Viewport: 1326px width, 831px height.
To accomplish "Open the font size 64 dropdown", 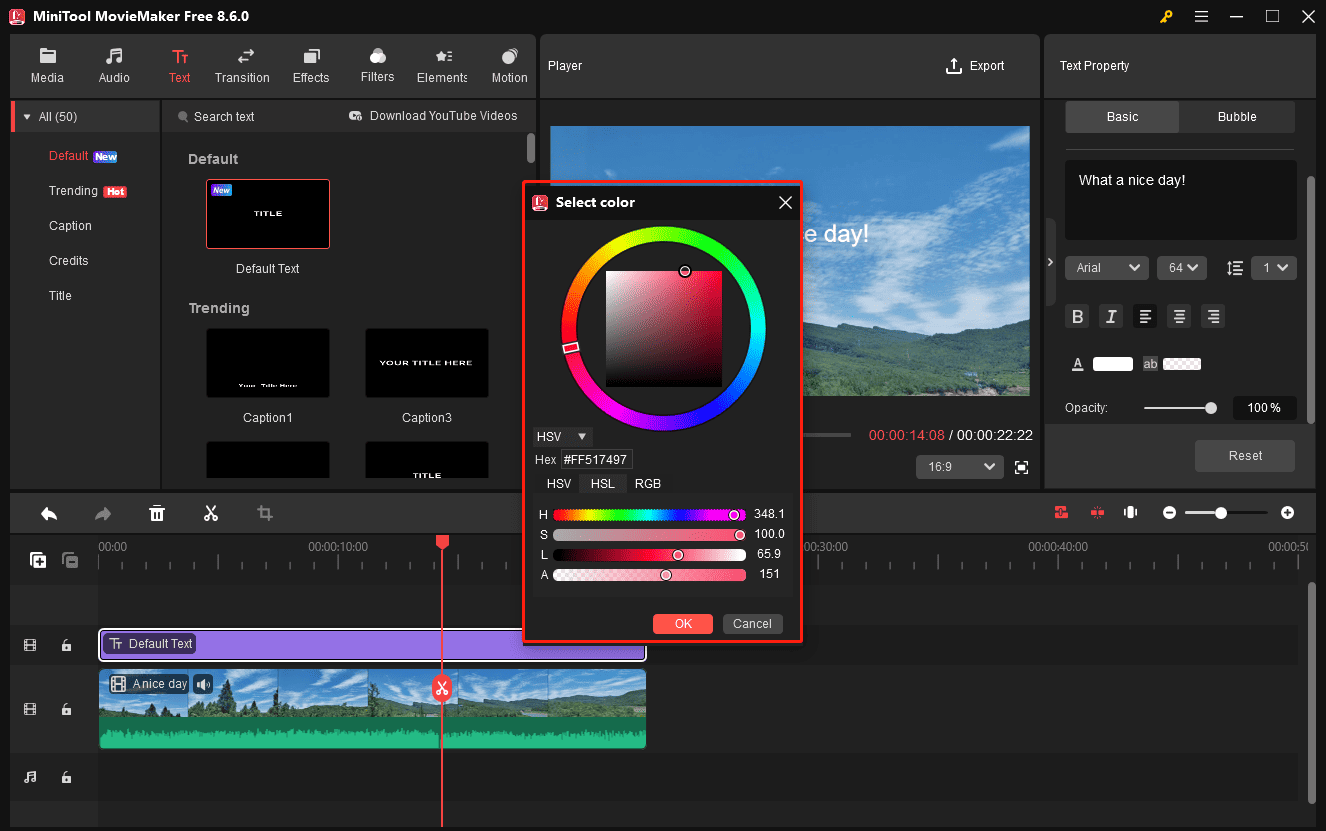I will (x=1181, y=267).
